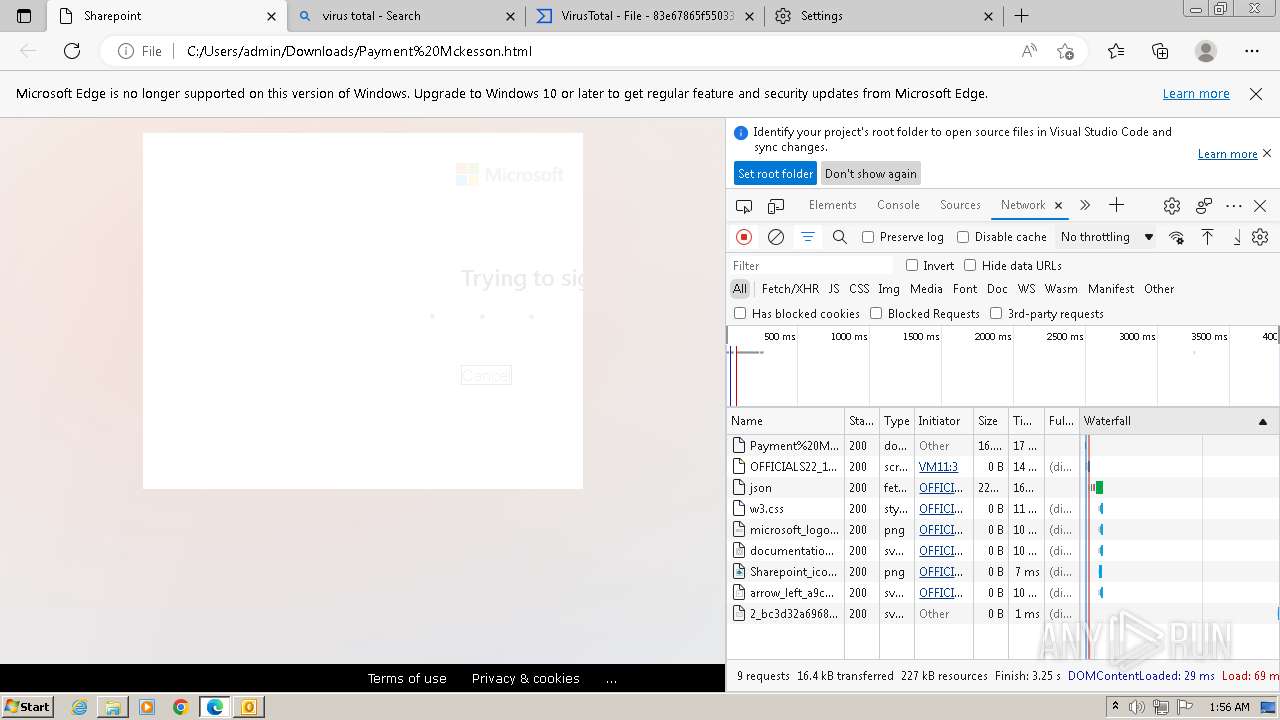Viewport: 1280px width, 720px height.
Task: Expand the page footer ellipsis options
Action: 611,679
